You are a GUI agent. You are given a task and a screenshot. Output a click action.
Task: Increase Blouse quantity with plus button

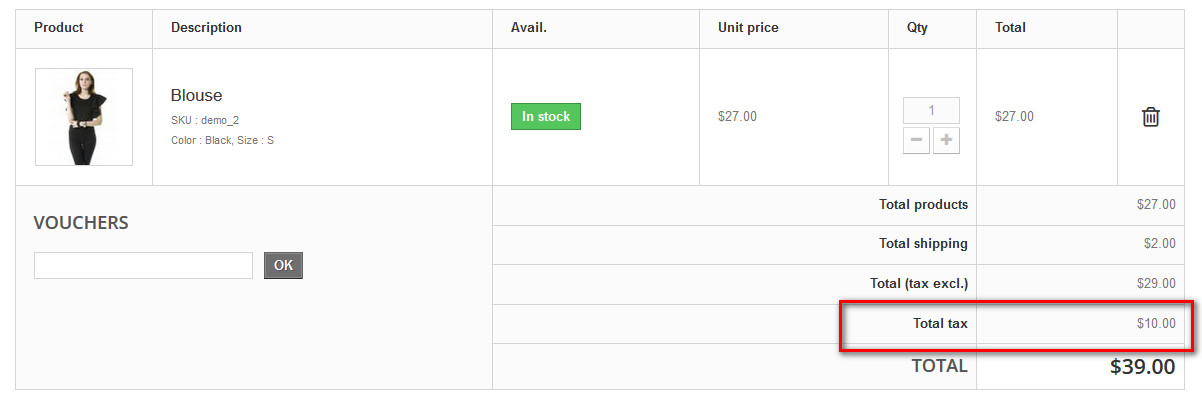[x=946, y=141]
